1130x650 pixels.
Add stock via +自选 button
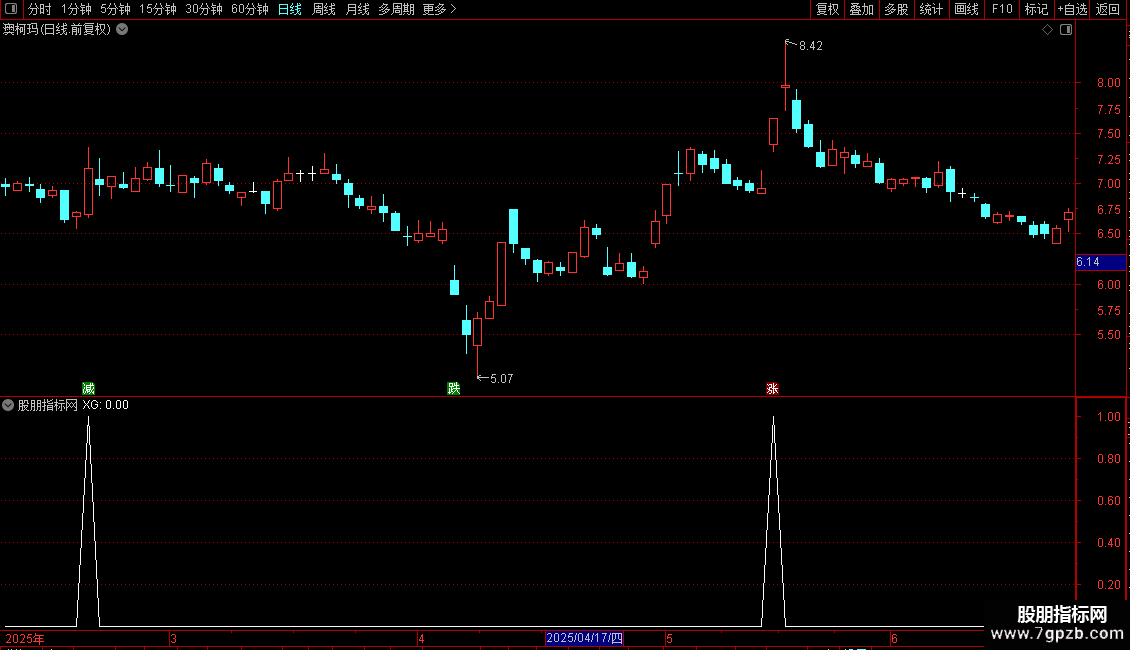click(x=1072, y=9)
